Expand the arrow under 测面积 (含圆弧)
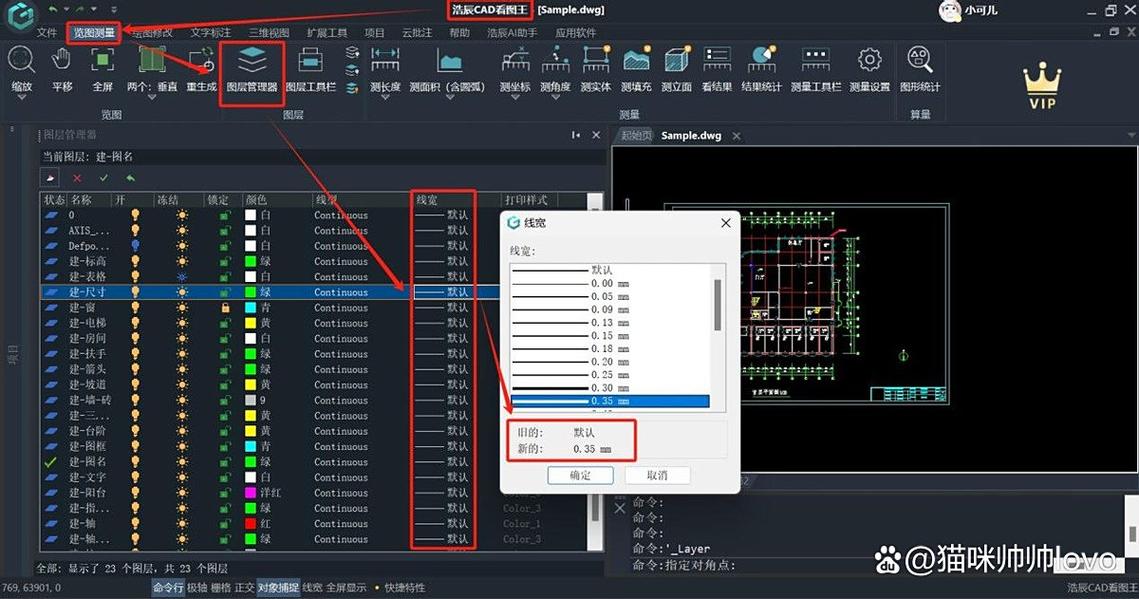Screen dimensions: 1139x599 point(448,97)
